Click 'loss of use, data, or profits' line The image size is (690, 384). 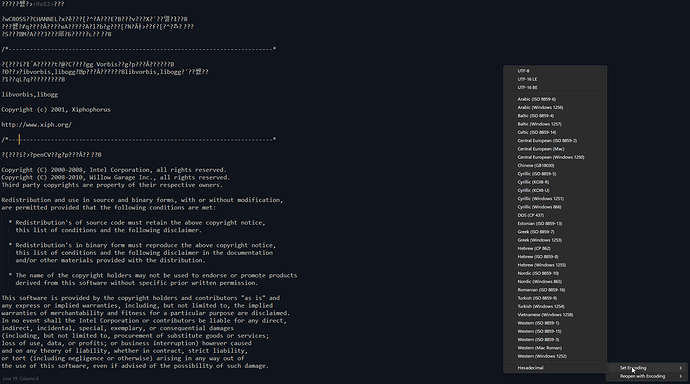(126, 344)
